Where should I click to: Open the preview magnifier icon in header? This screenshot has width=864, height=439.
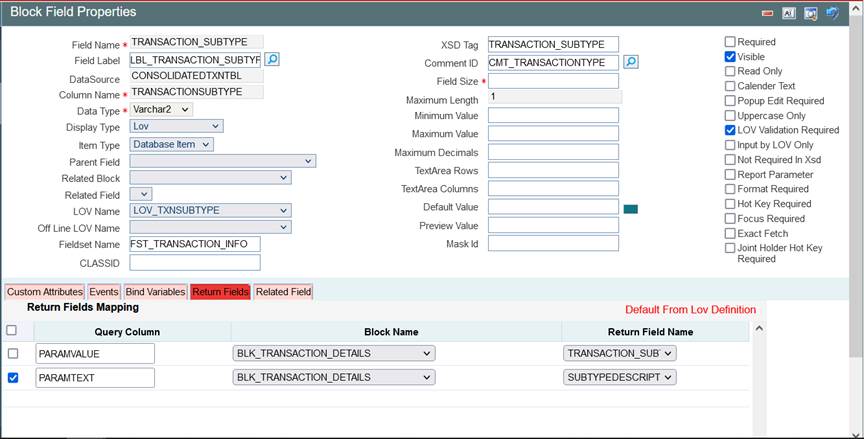coord(810,13)
